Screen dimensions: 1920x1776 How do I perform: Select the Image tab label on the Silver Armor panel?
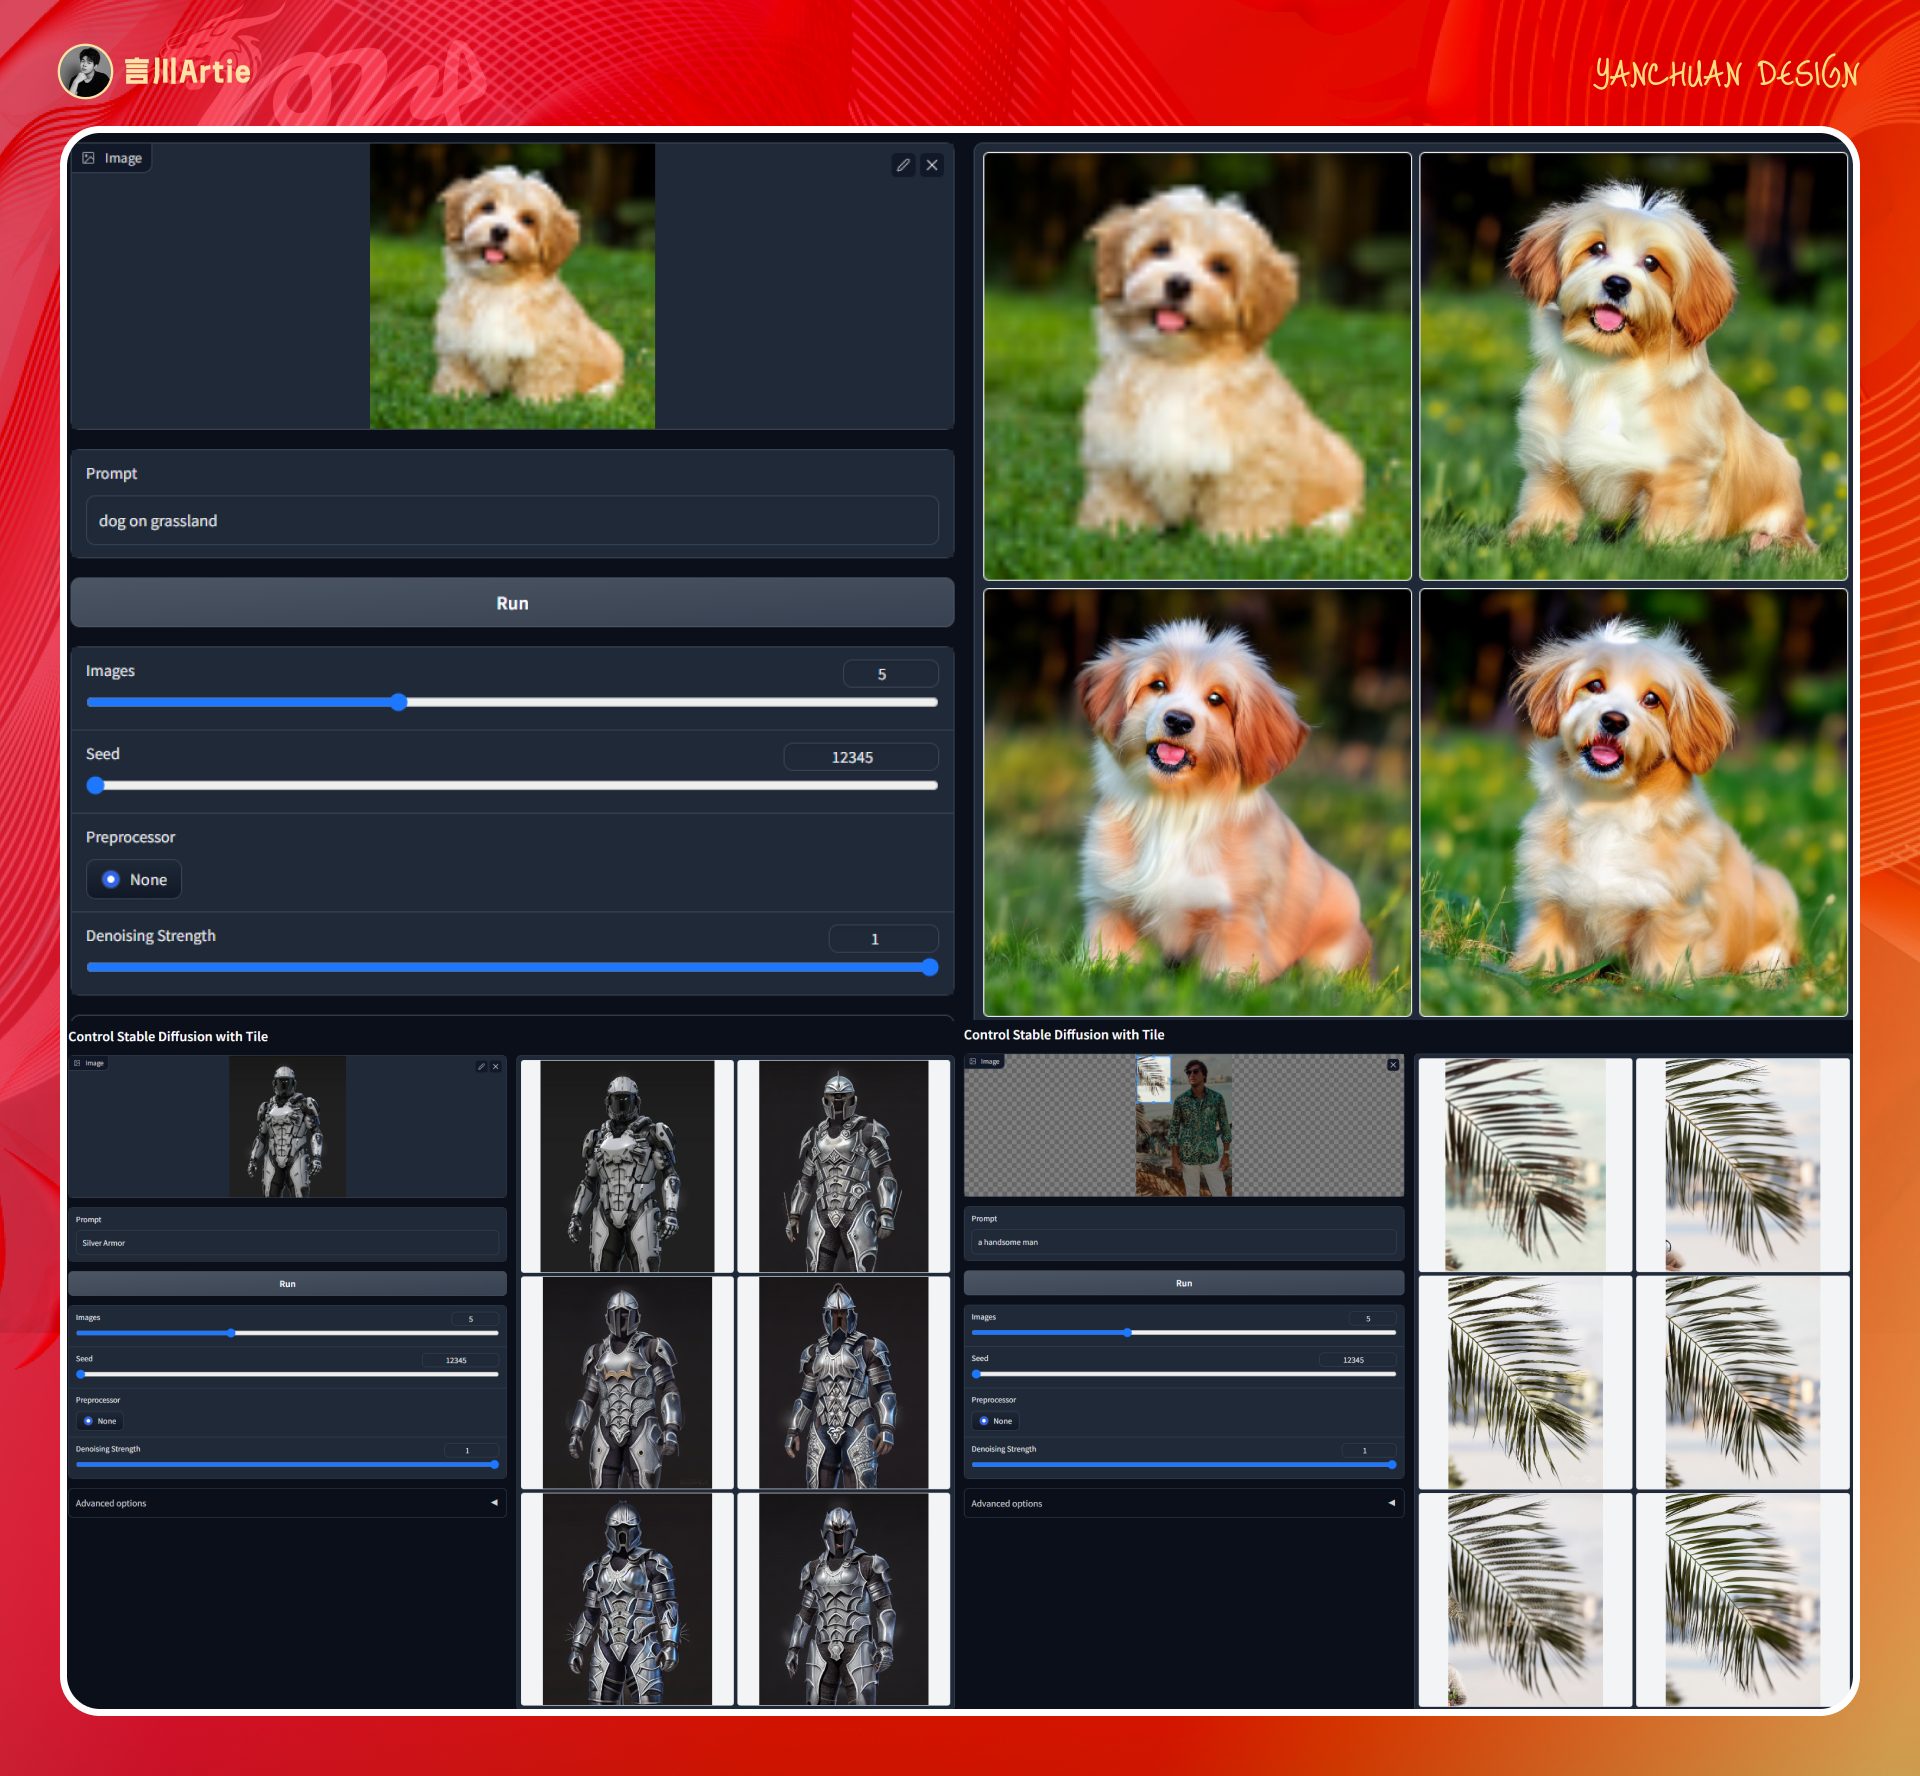94,1063
